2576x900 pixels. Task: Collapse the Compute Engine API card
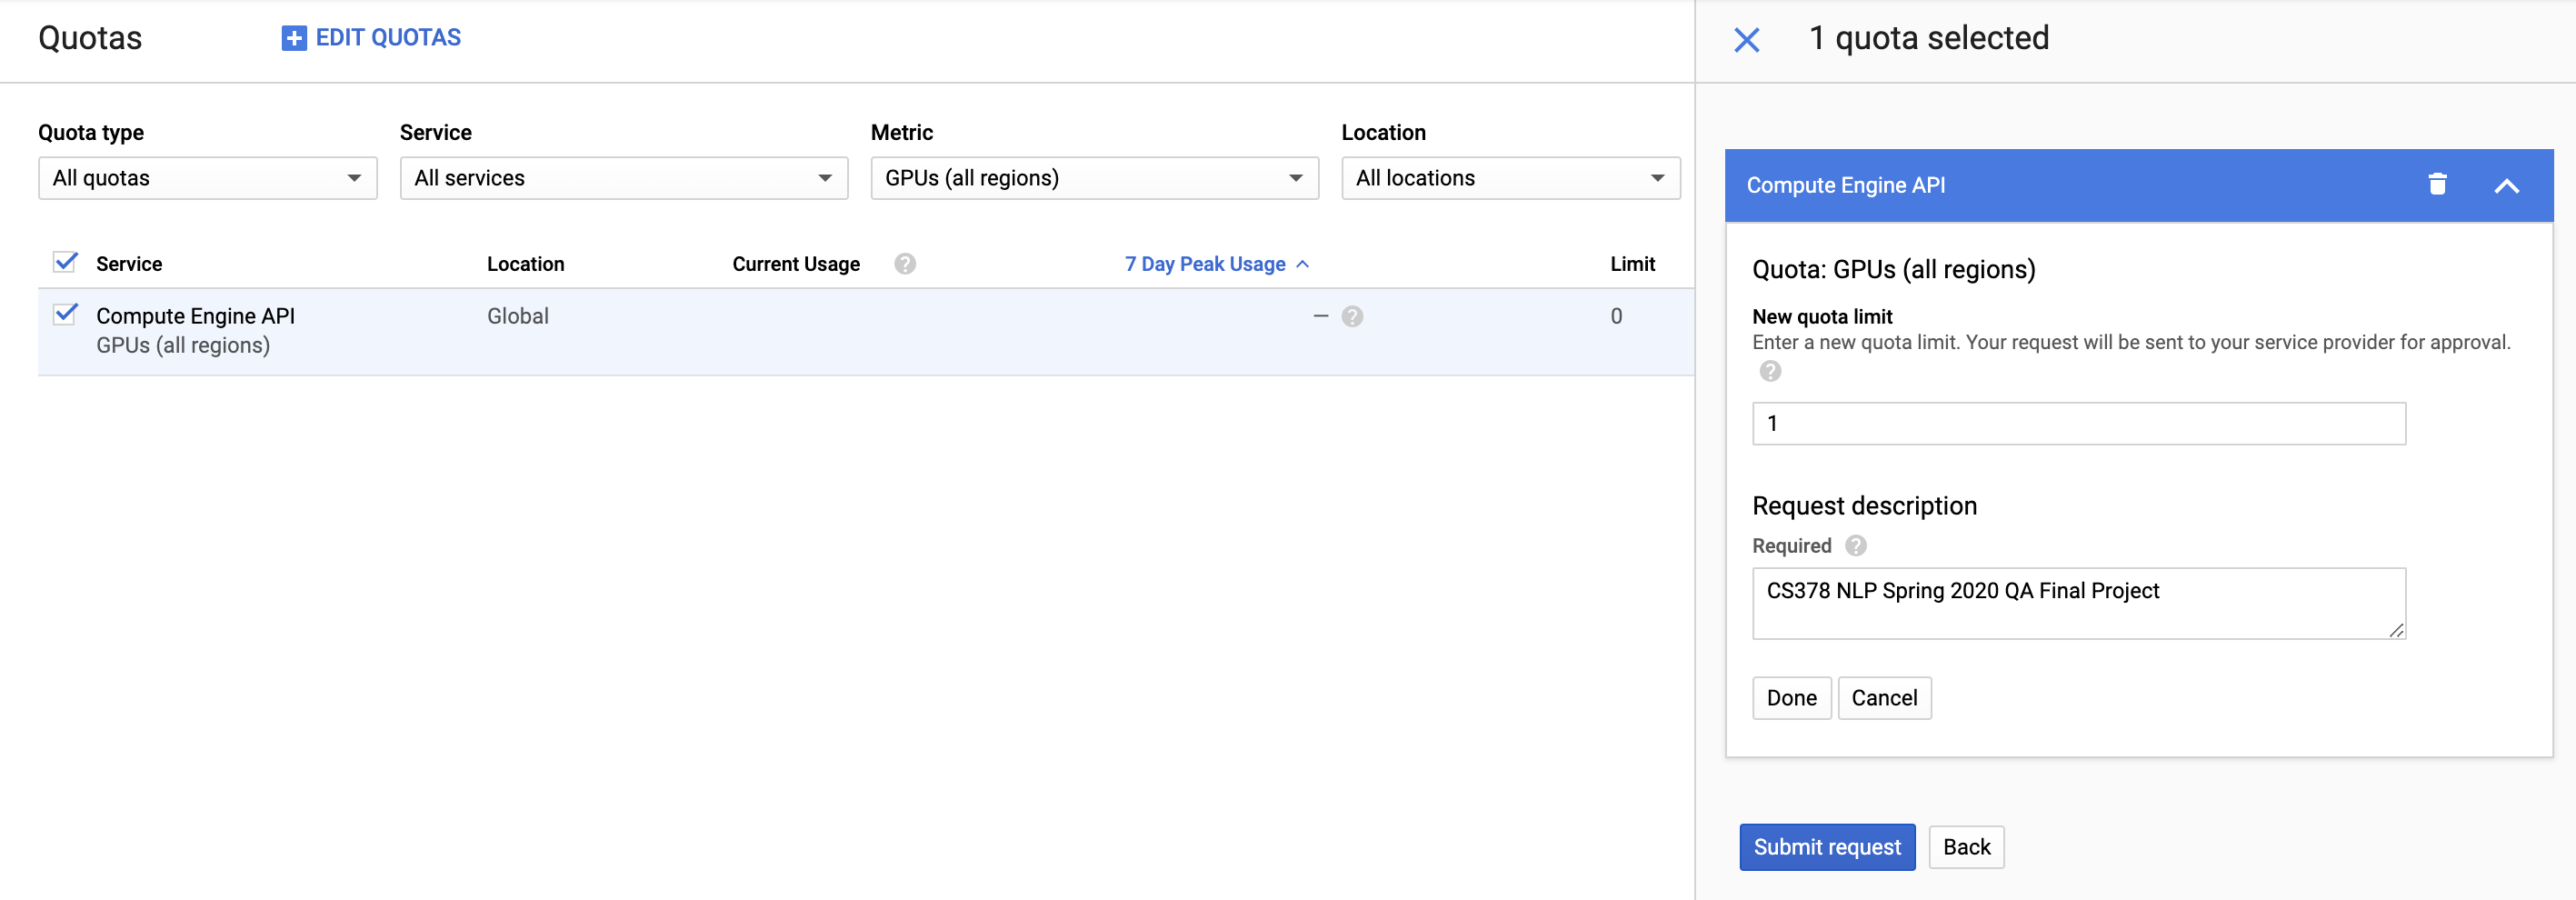click(x=2506, y=185)
